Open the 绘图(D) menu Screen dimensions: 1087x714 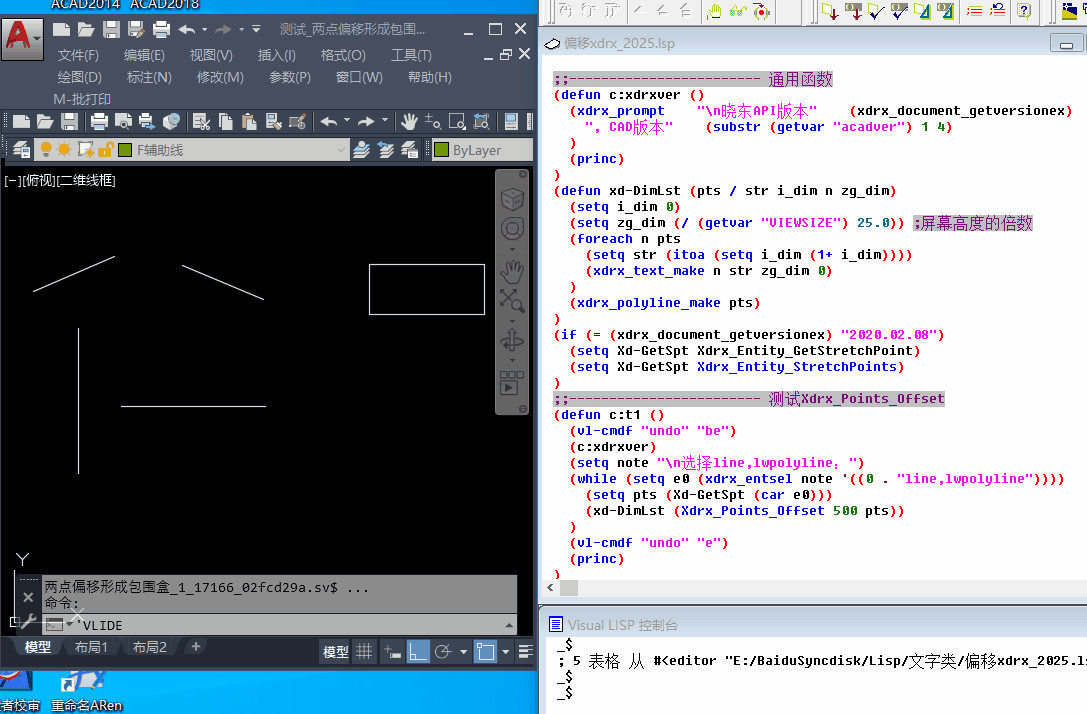(x=79, y=77)
